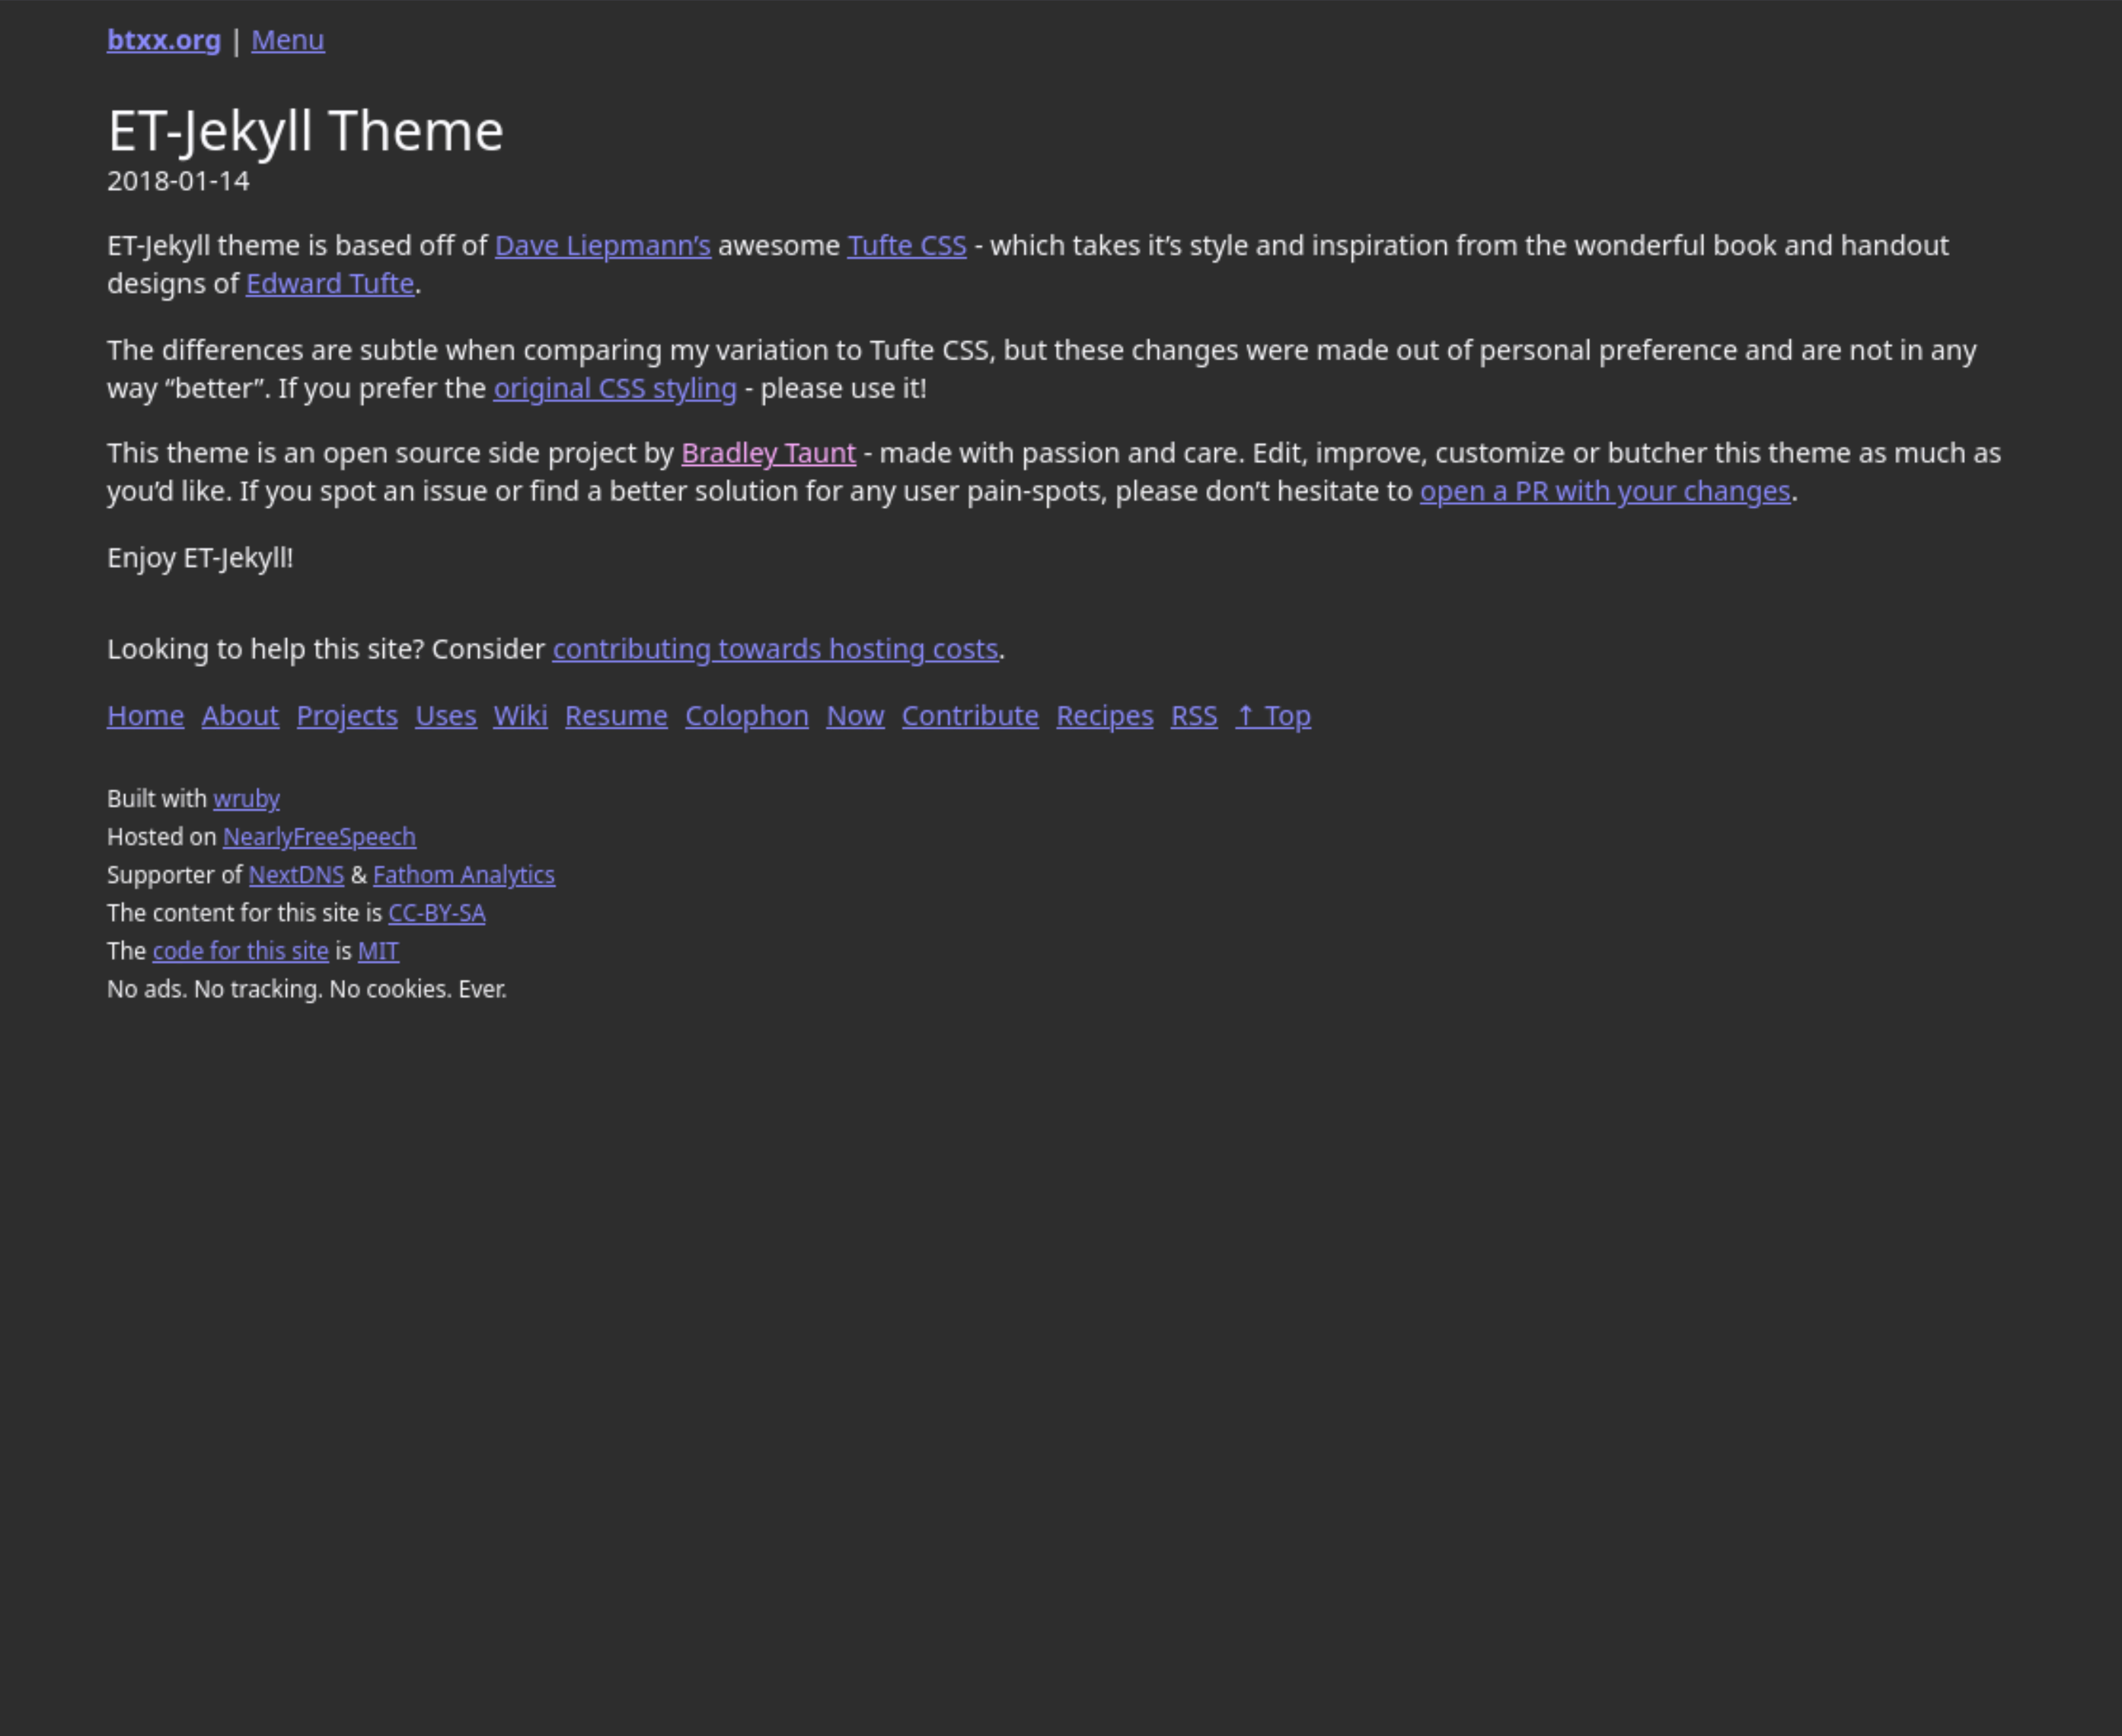Subscribe via the RSS link
Viewport: 2122px width, 1736px height.
pyautogui.click(x=1193, y=716)
